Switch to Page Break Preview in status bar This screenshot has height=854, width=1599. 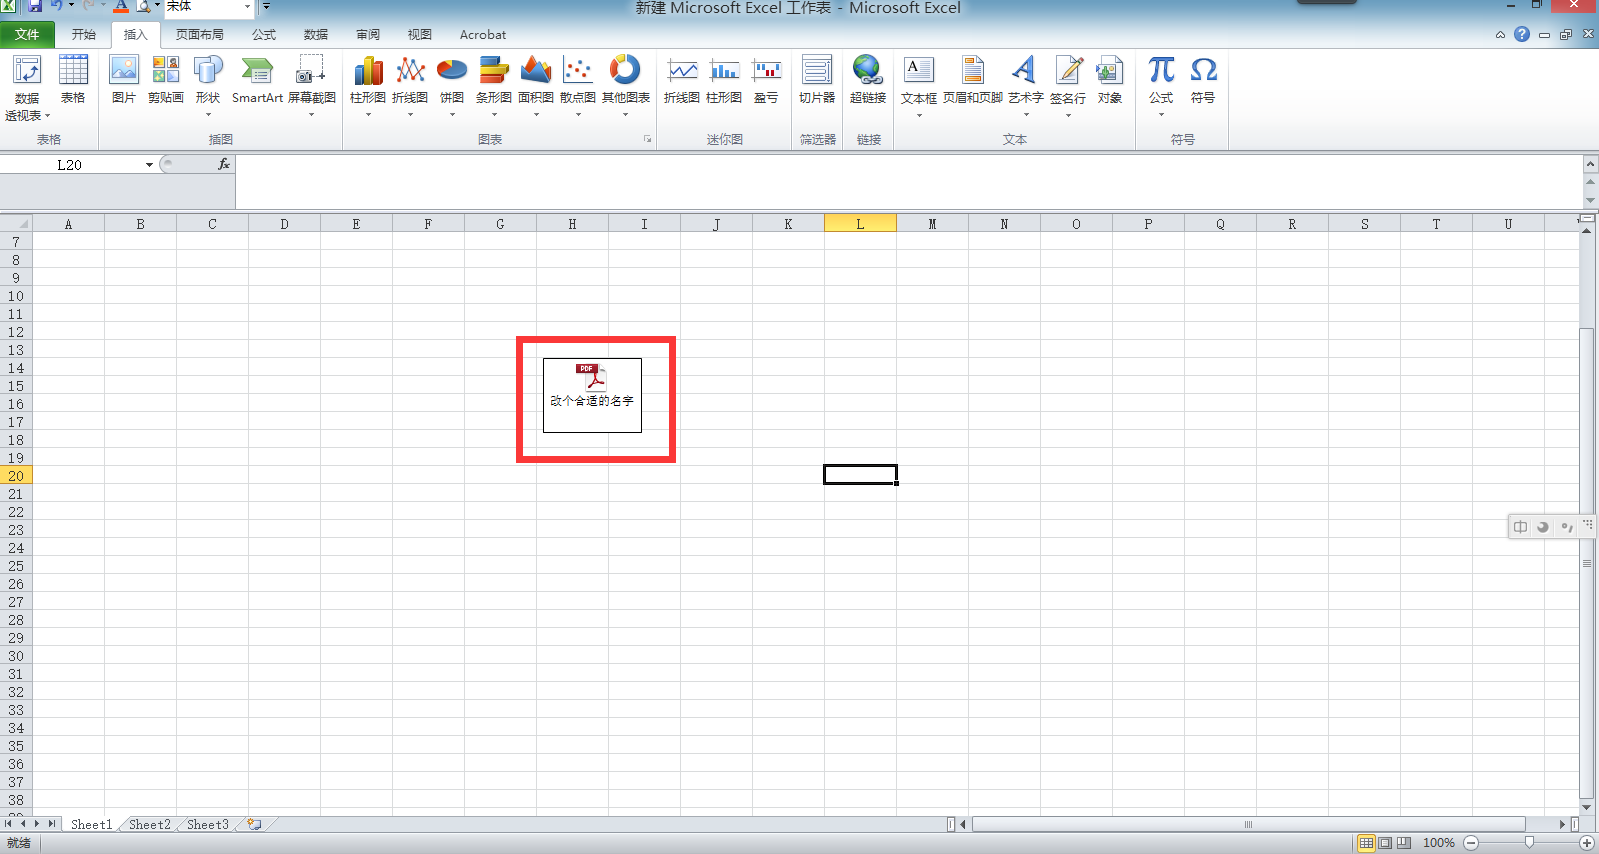coord(1404,843)
